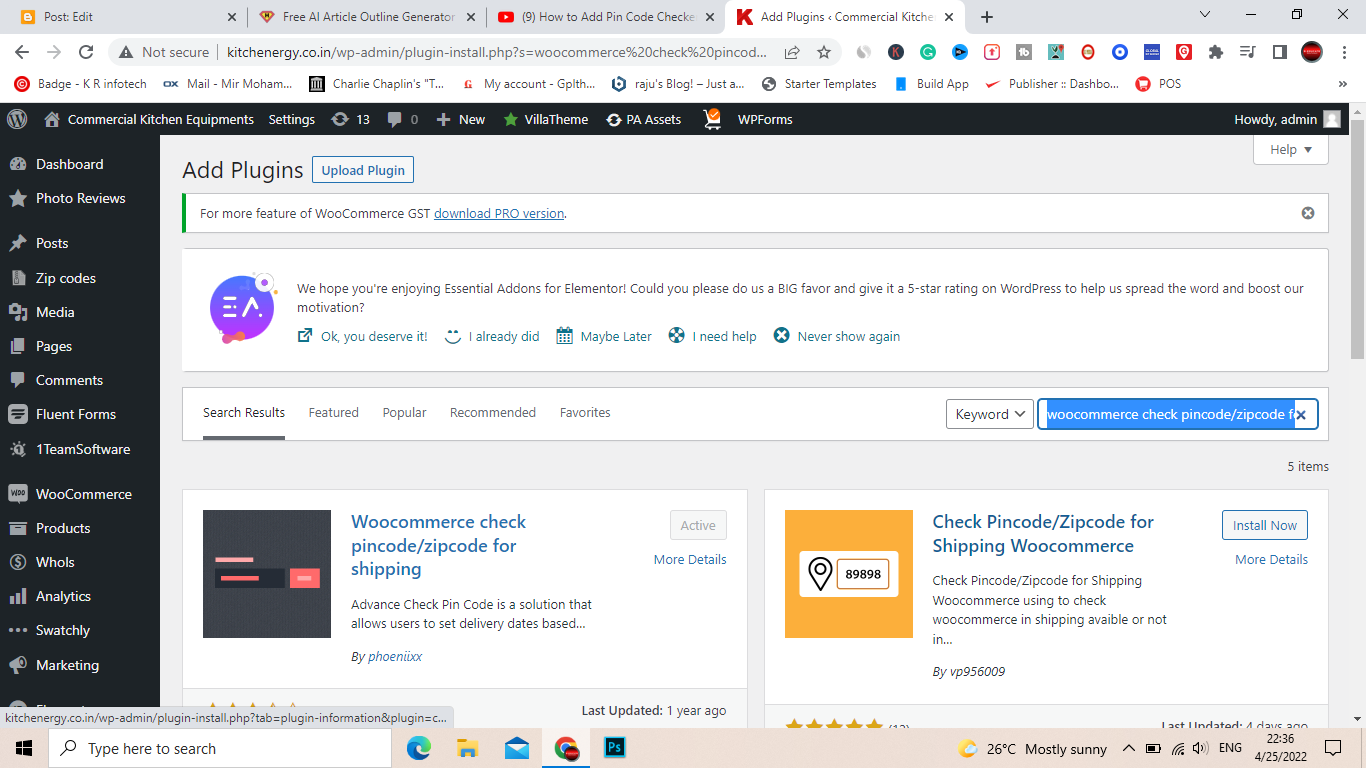Select the Search Results tab

244,412
